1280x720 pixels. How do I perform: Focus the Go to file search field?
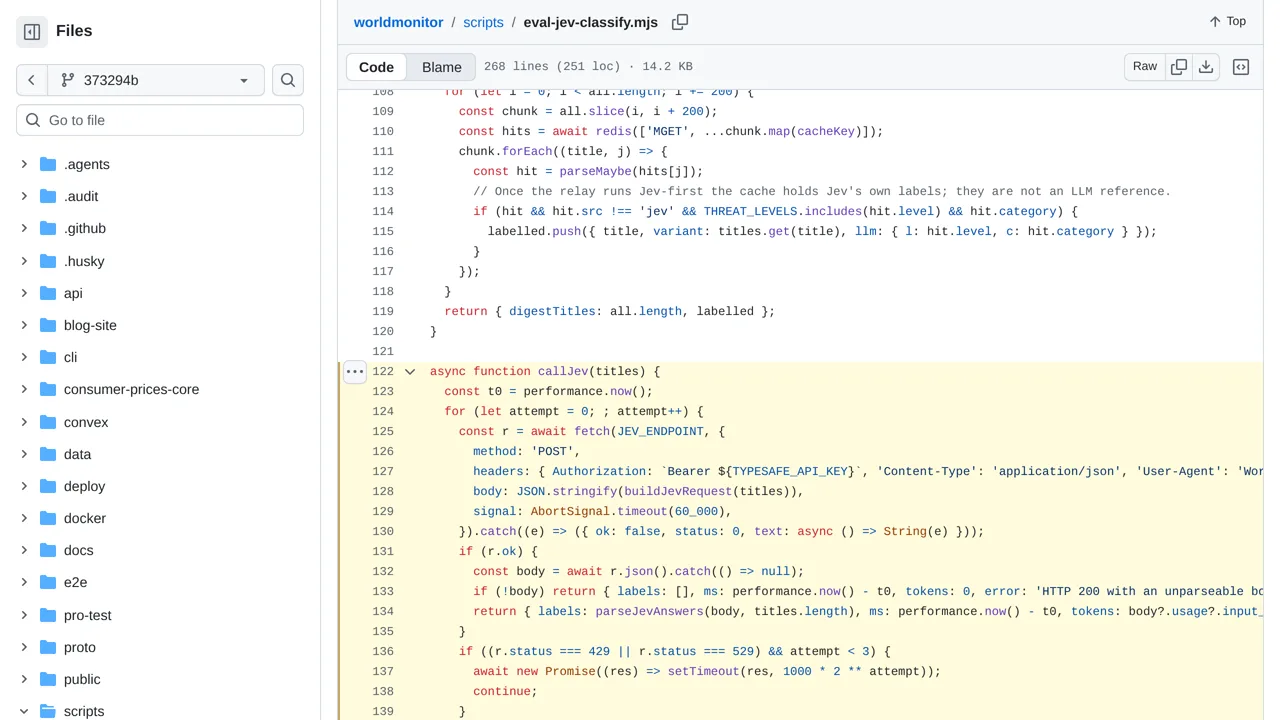pos(160,120)
